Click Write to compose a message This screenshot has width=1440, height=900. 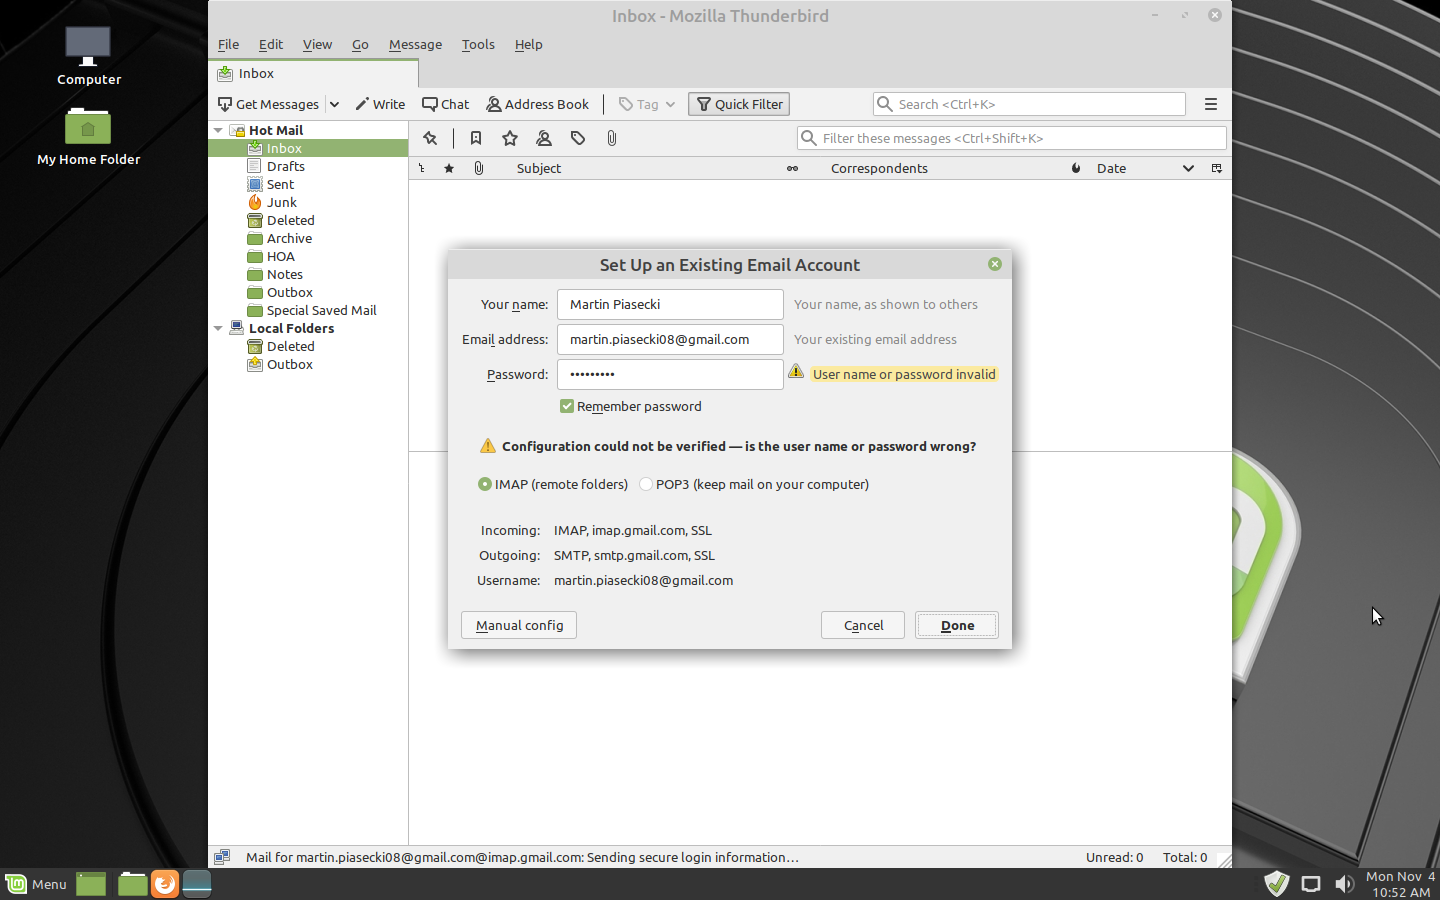tap(380, 104)
